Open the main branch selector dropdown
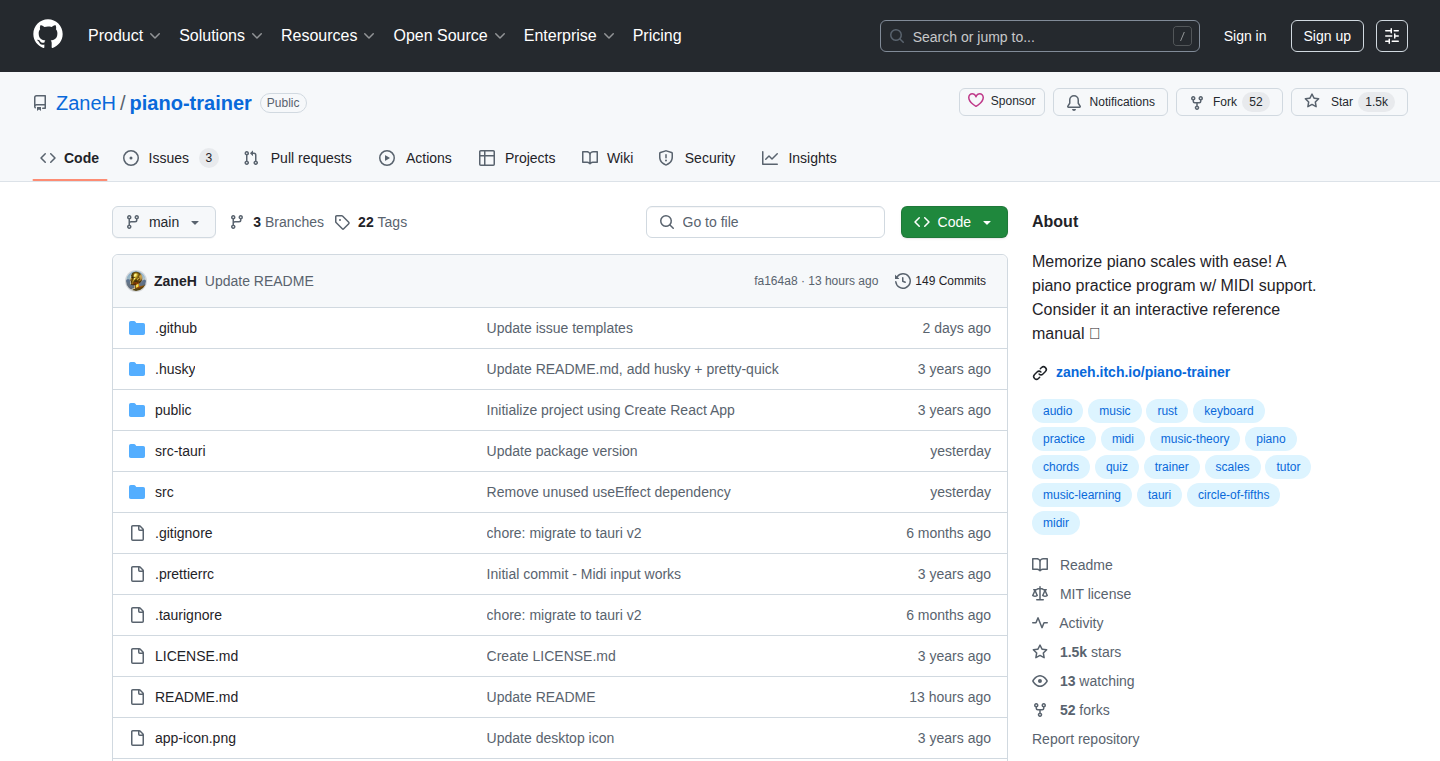The width and height of the screenshot is (1440, 761). (164, 222)
